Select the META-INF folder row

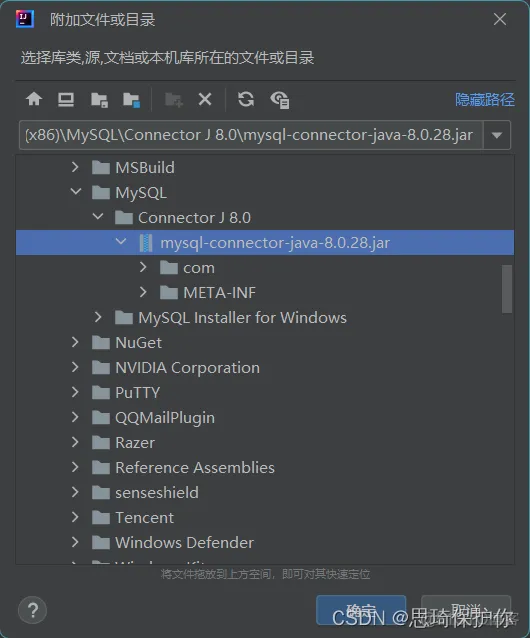(x=265, y=293)
